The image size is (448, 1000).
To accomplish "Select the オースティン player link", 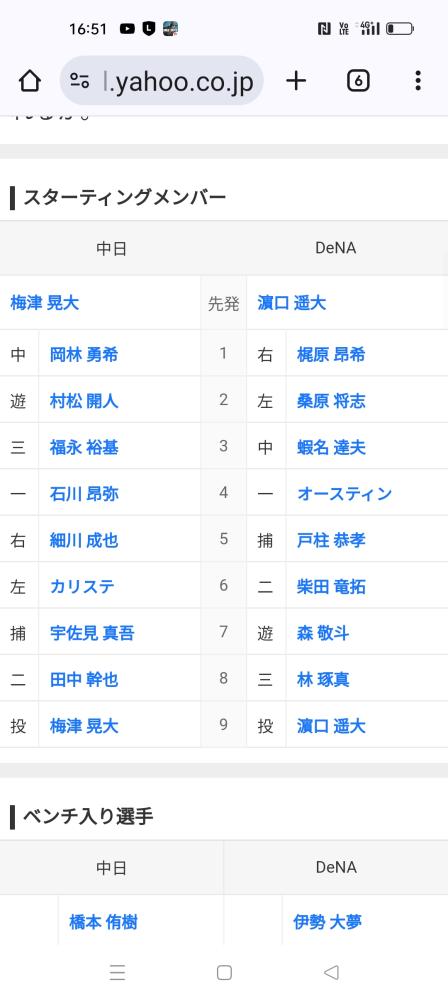I will [345, 494].
